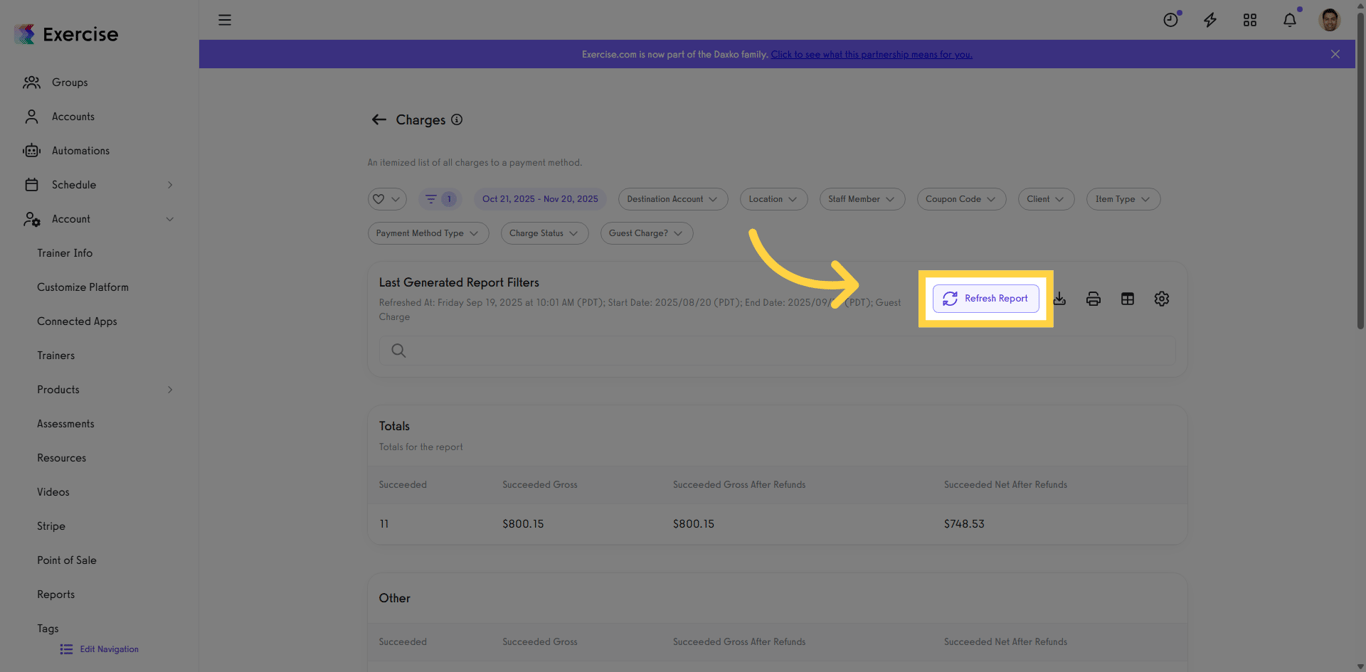
Task: Open the Daxko partnership link
Action: coord(871,54)
